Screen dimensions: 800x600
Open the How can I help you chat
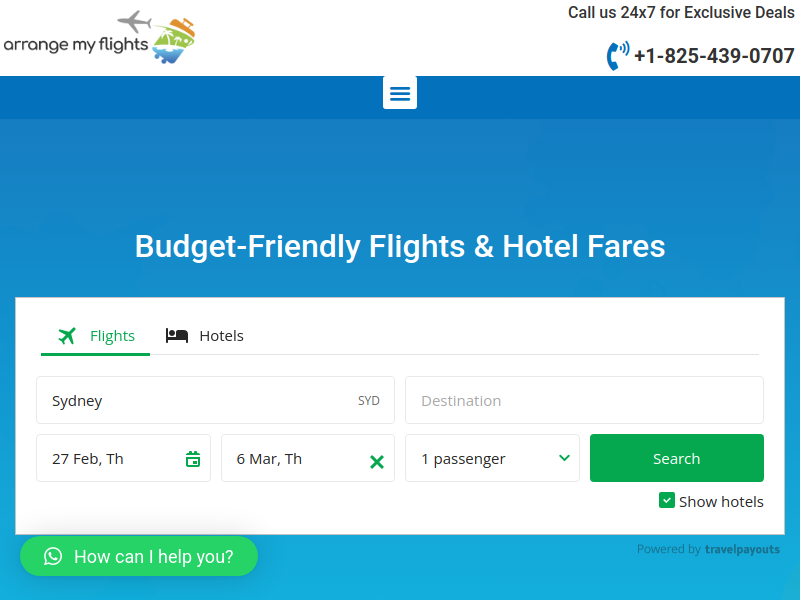click(x=139, y=556)
